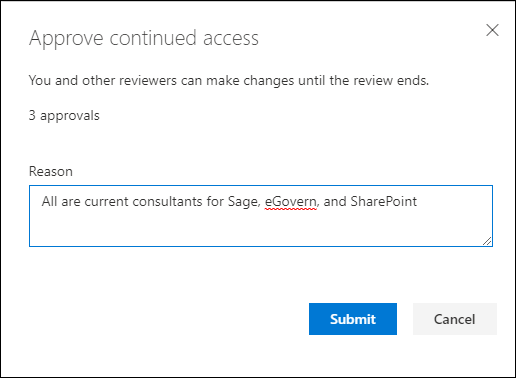516x378 pixels.
Task: Click the word continued in the heading
Action: click(153, 38)
